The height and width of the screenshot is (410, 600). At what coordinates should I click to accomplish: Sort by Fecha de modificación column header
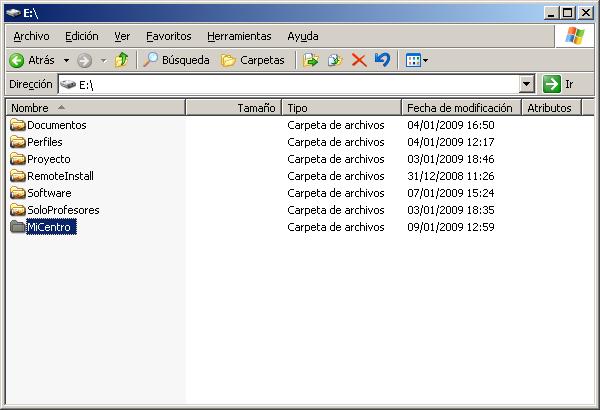coord(460,108)
